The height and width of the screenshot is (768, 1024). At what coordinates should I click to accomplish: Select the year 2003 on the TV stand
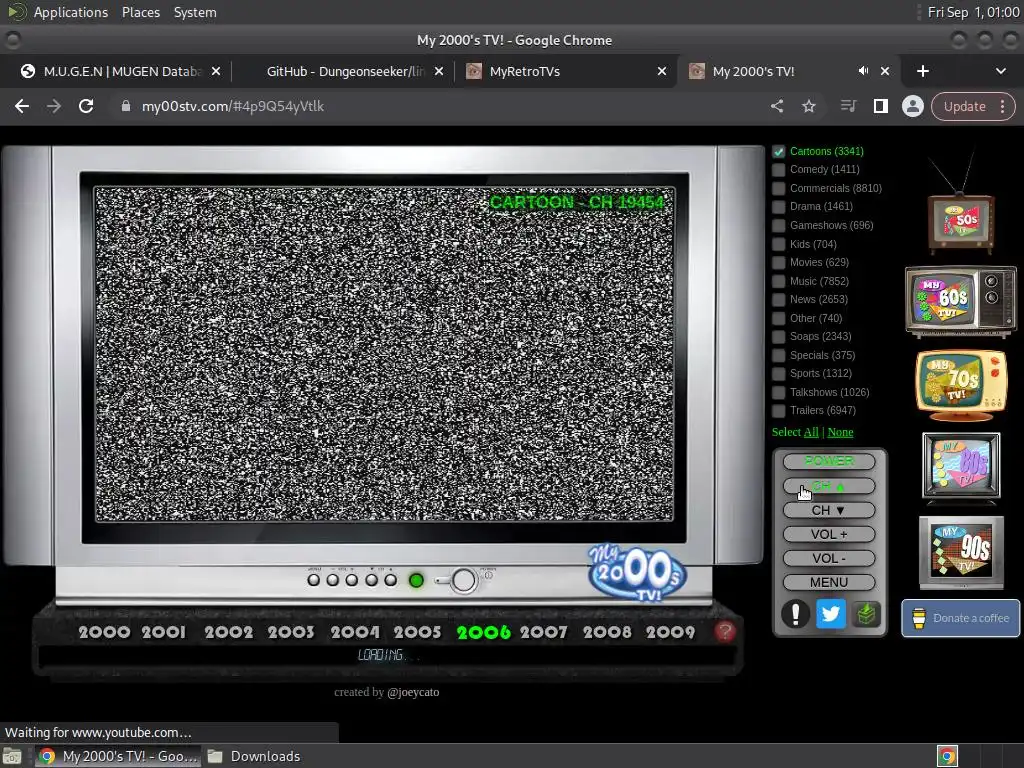[291, 632]
